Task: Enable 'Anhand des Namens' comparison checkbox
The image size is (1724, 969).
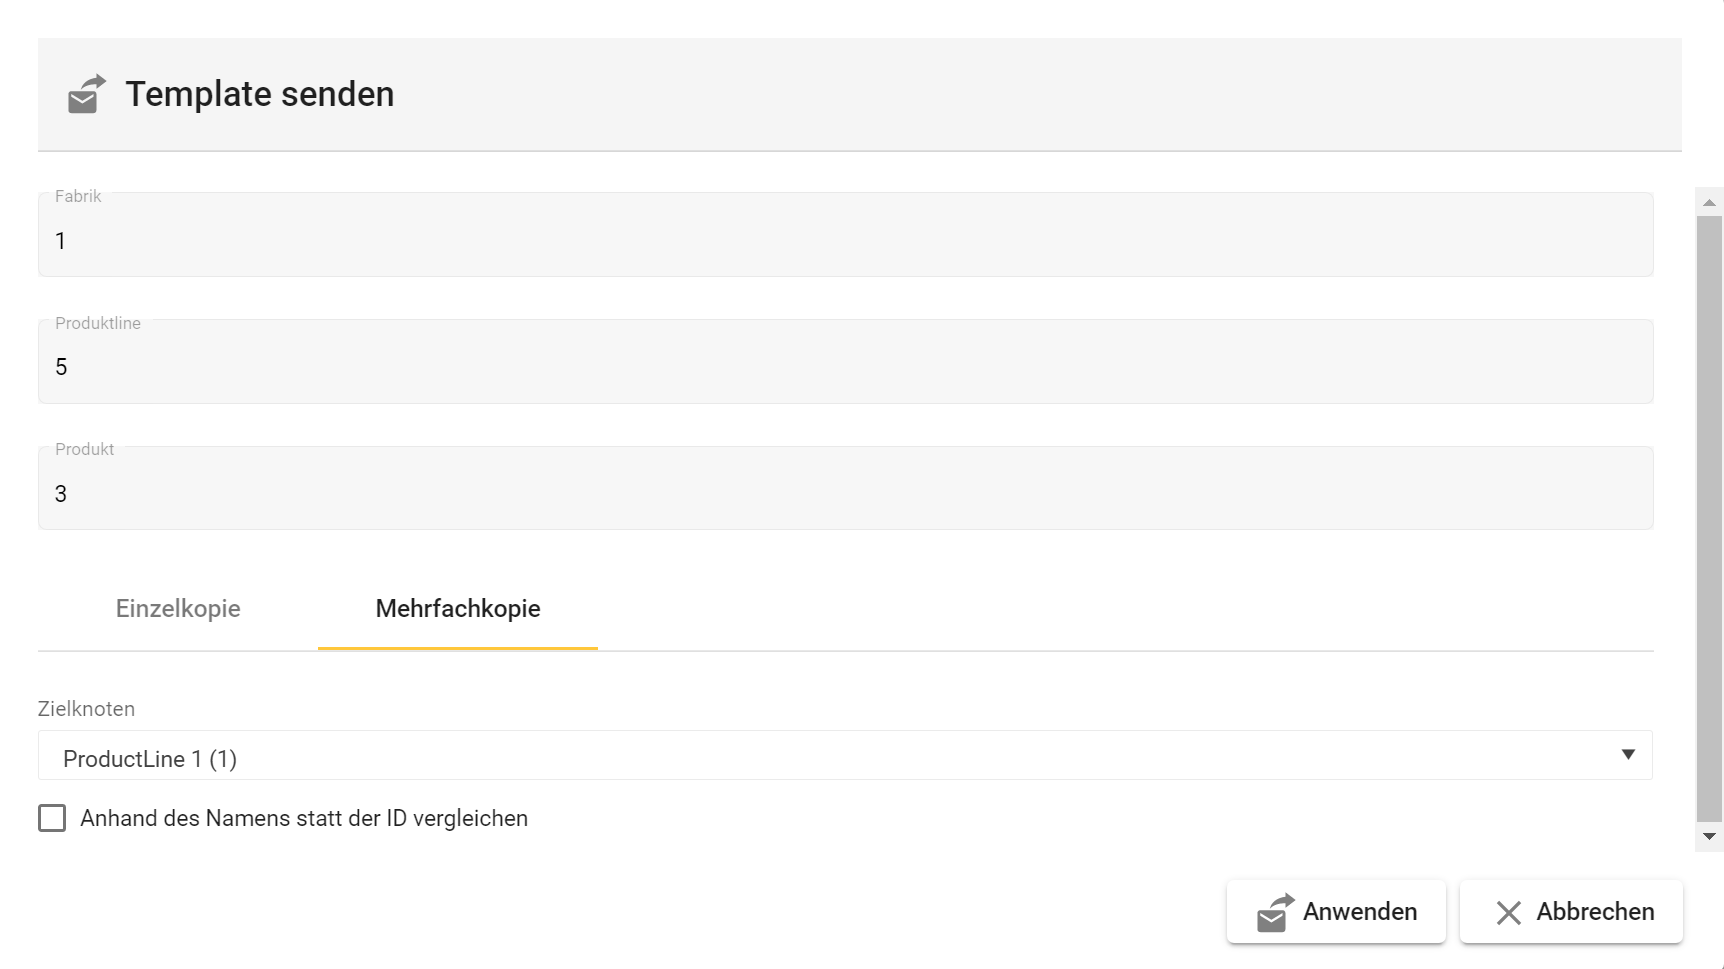Action: coord(52,819)
